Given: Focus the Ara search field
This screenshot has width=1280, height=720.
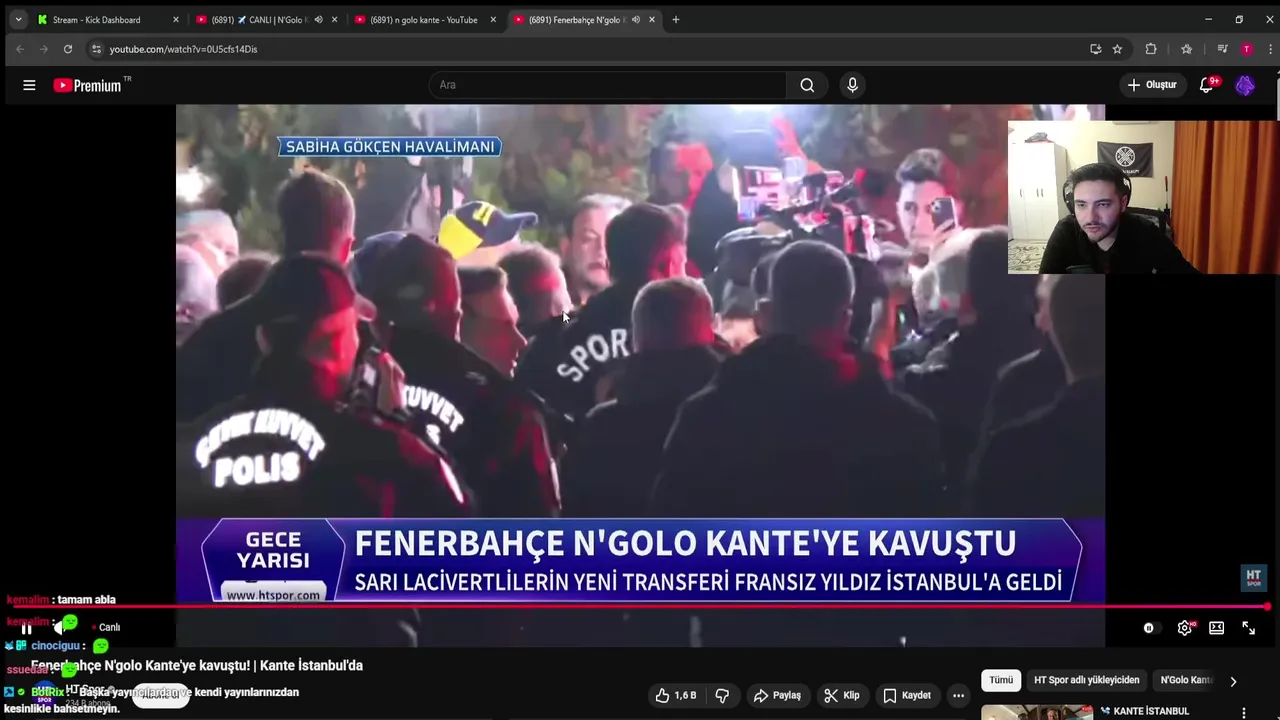Looking at the screenshot, I should (608, 85).
